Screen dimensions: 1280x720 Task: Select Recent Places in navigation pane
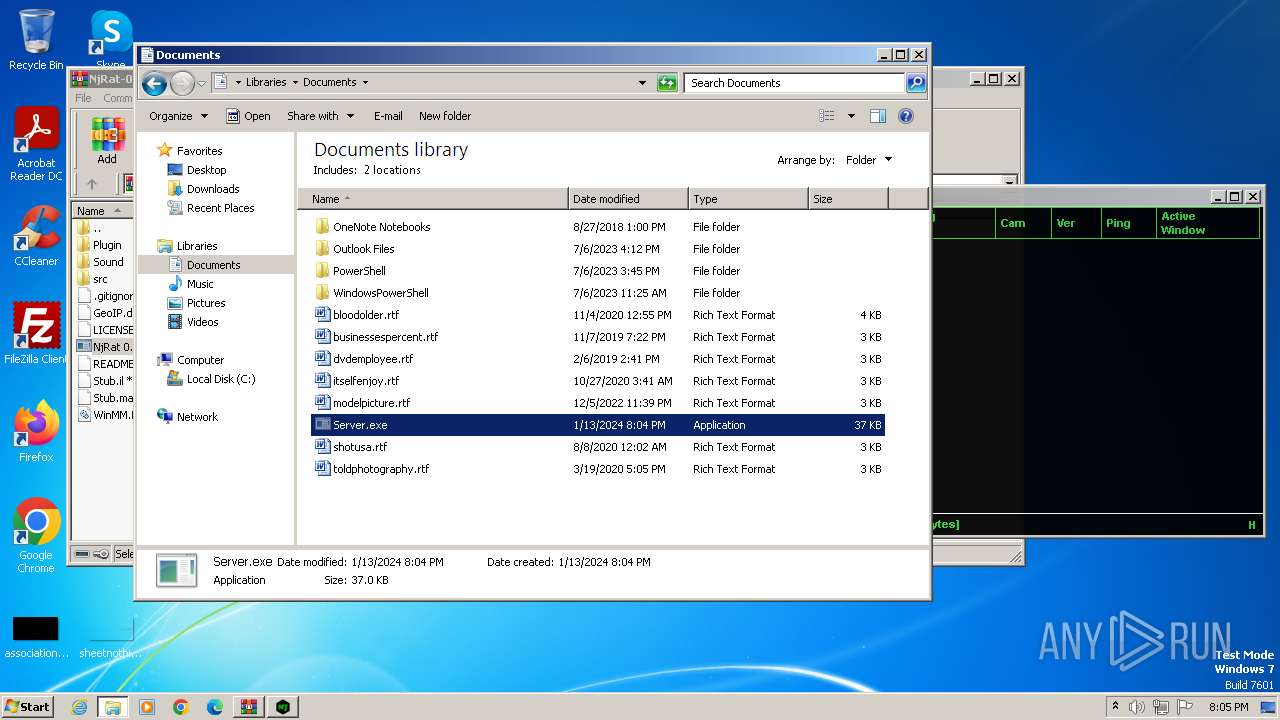[220, 208]
